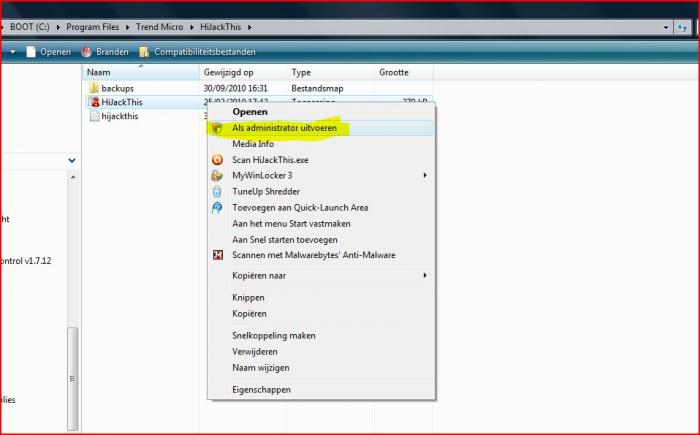Click the hijackthis text file icon
This screenshot has height=435, width=700.
click(94, 116)
